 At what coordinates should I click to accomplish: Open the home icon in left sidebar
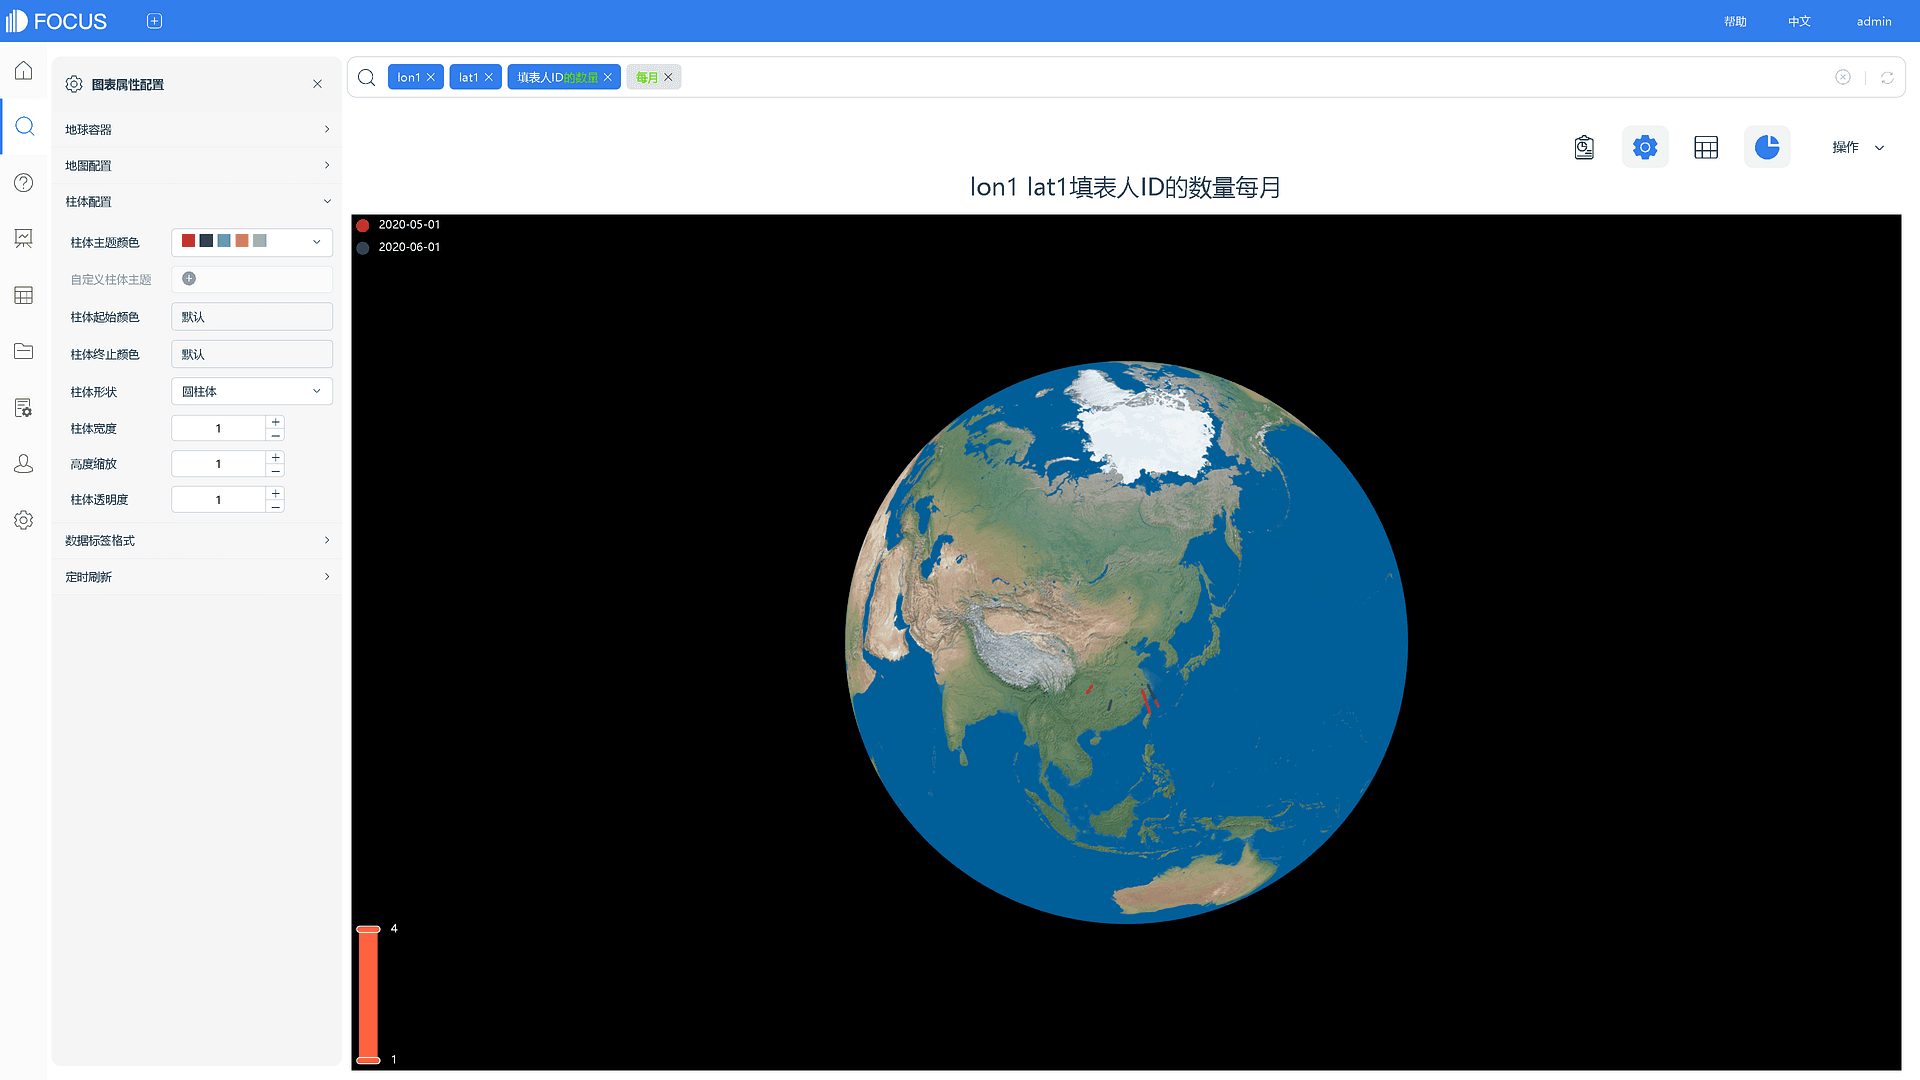(24, 71)
